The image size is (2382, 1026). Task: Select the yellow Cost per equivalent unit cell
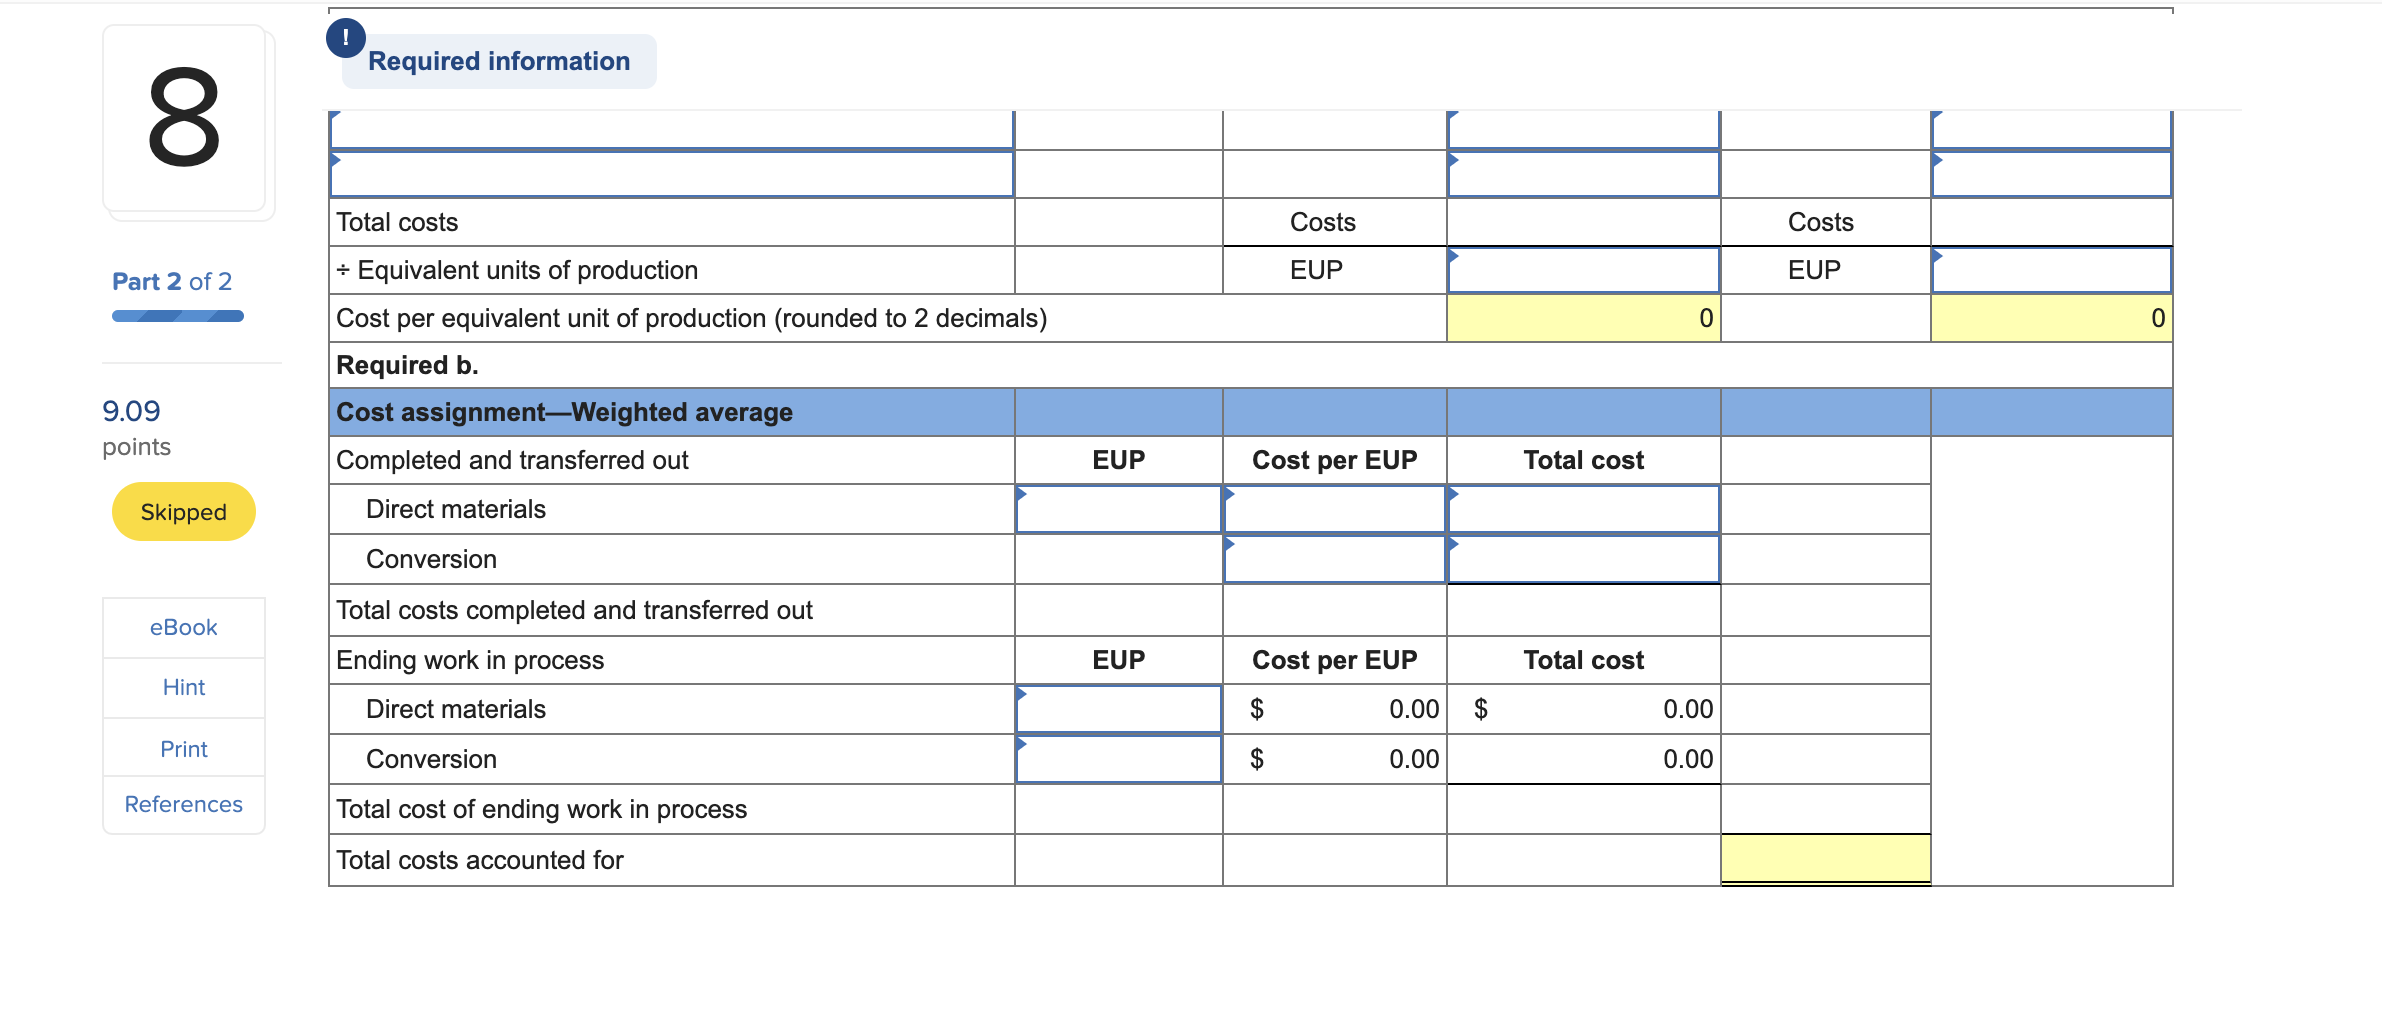[x=1583, y=318]
